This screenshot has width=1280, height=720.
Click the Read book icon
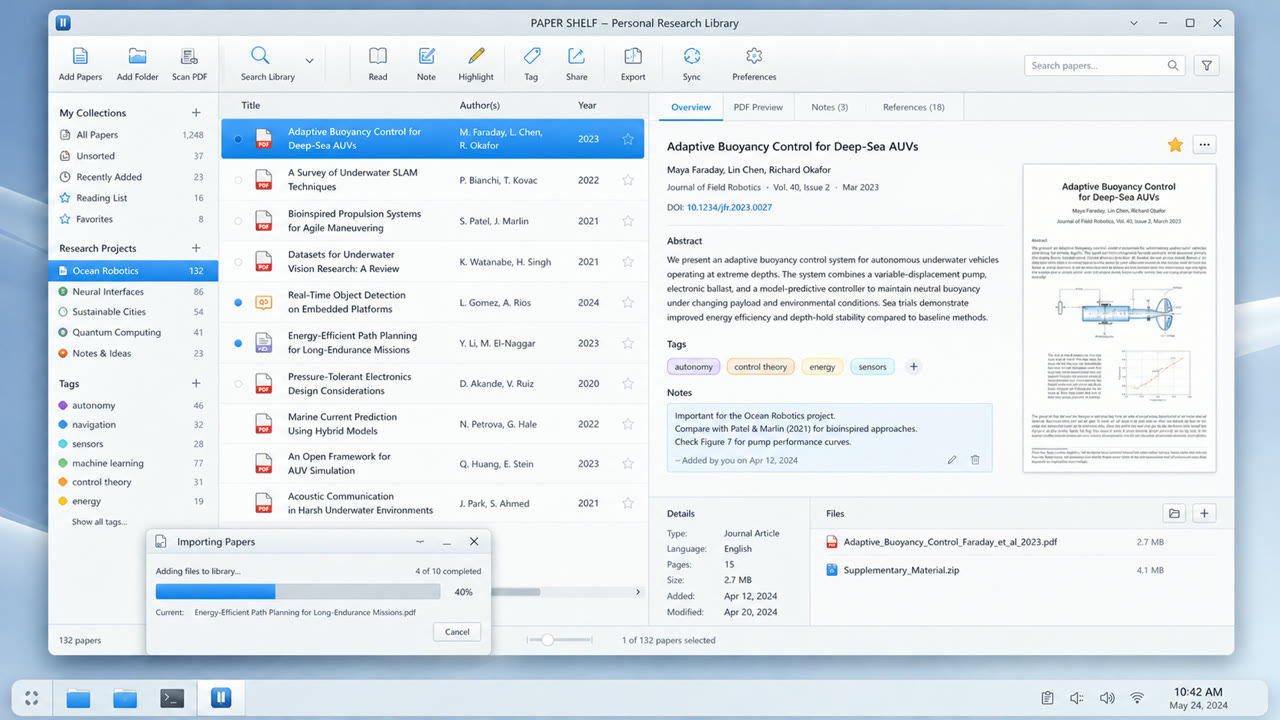[378, 56]
